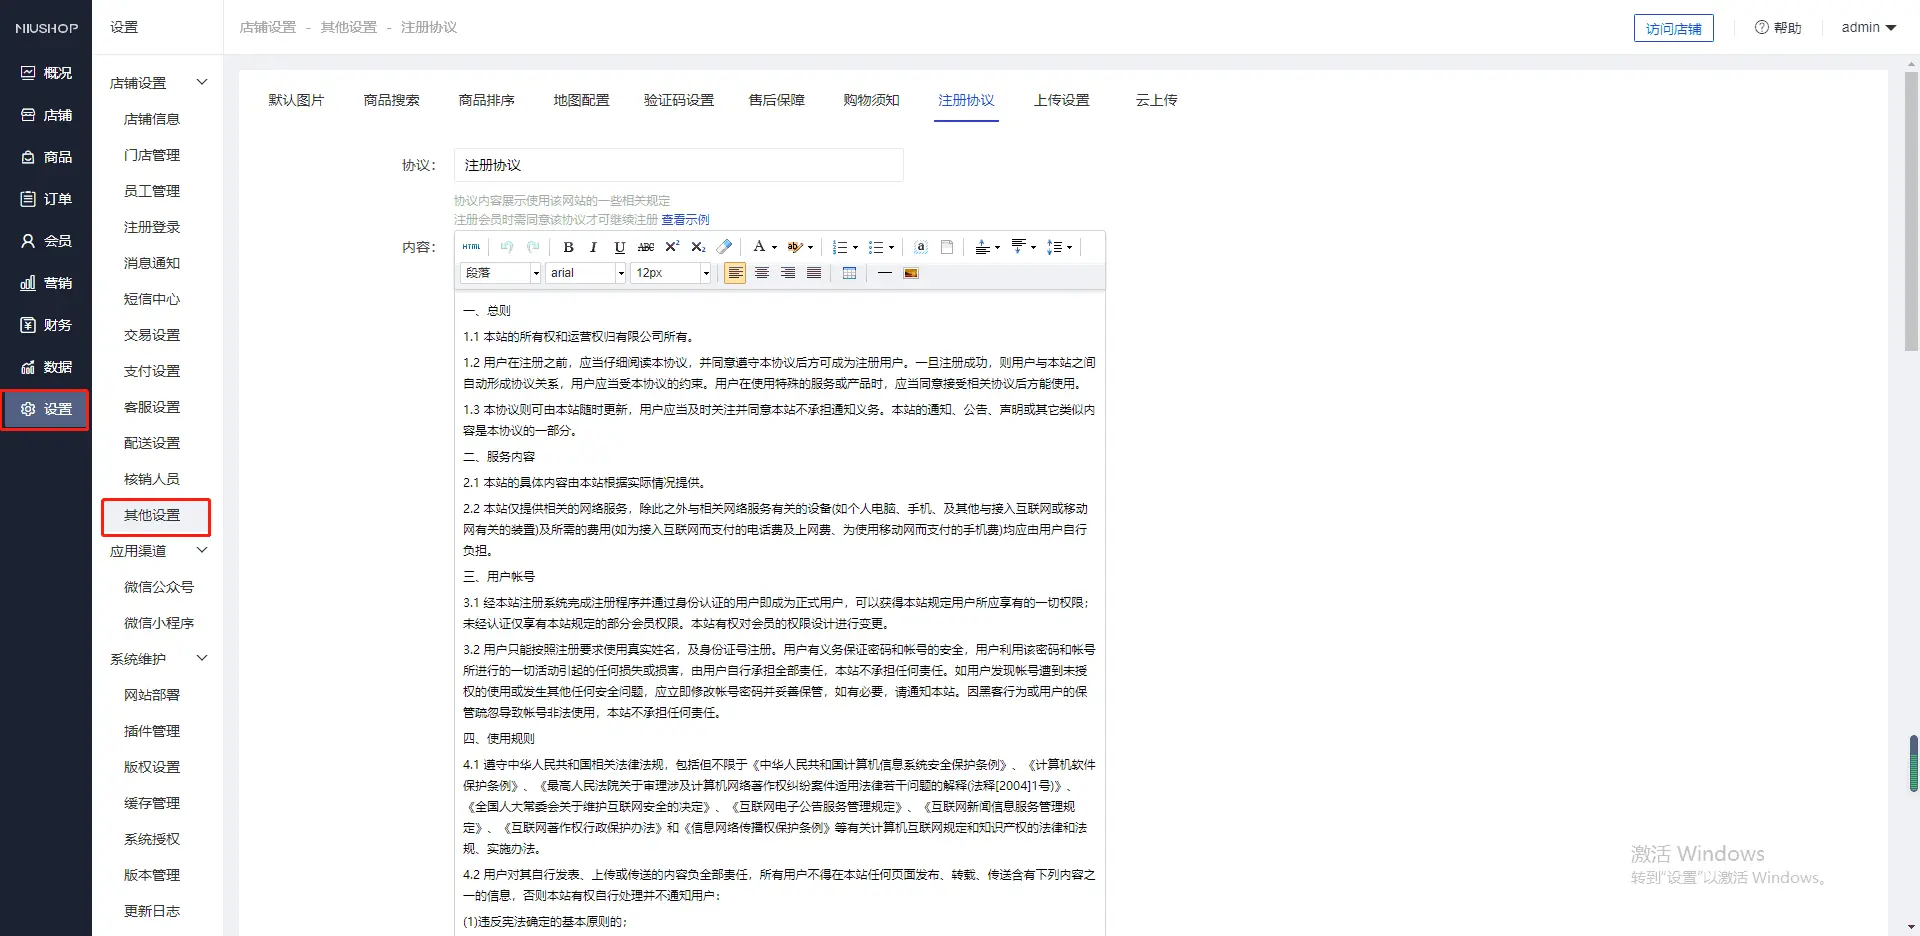
Task: Click the 协议 title input field
Action: pos(678,165)
